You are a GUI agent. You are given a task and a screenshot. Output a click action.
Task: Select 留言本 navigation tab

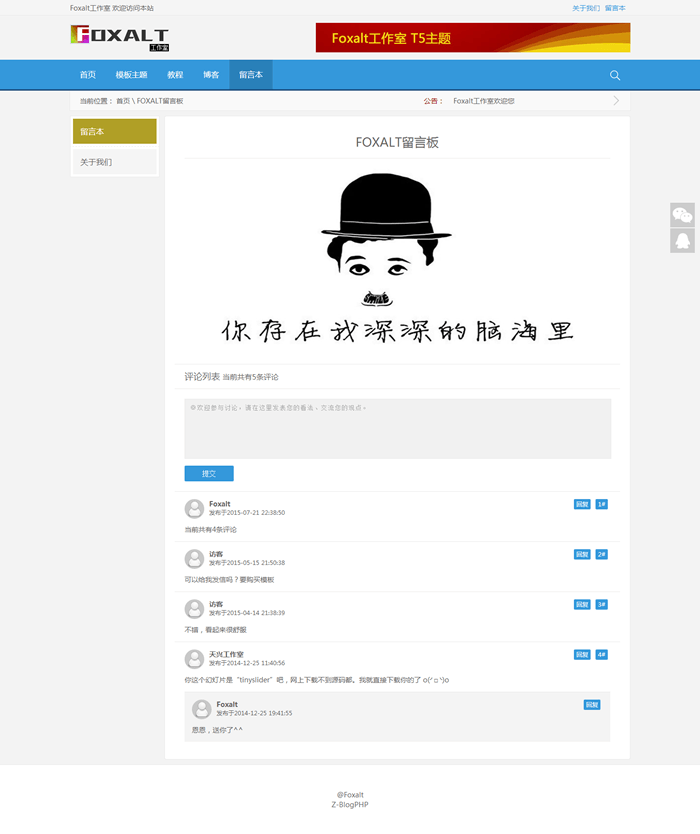(251, 74)
